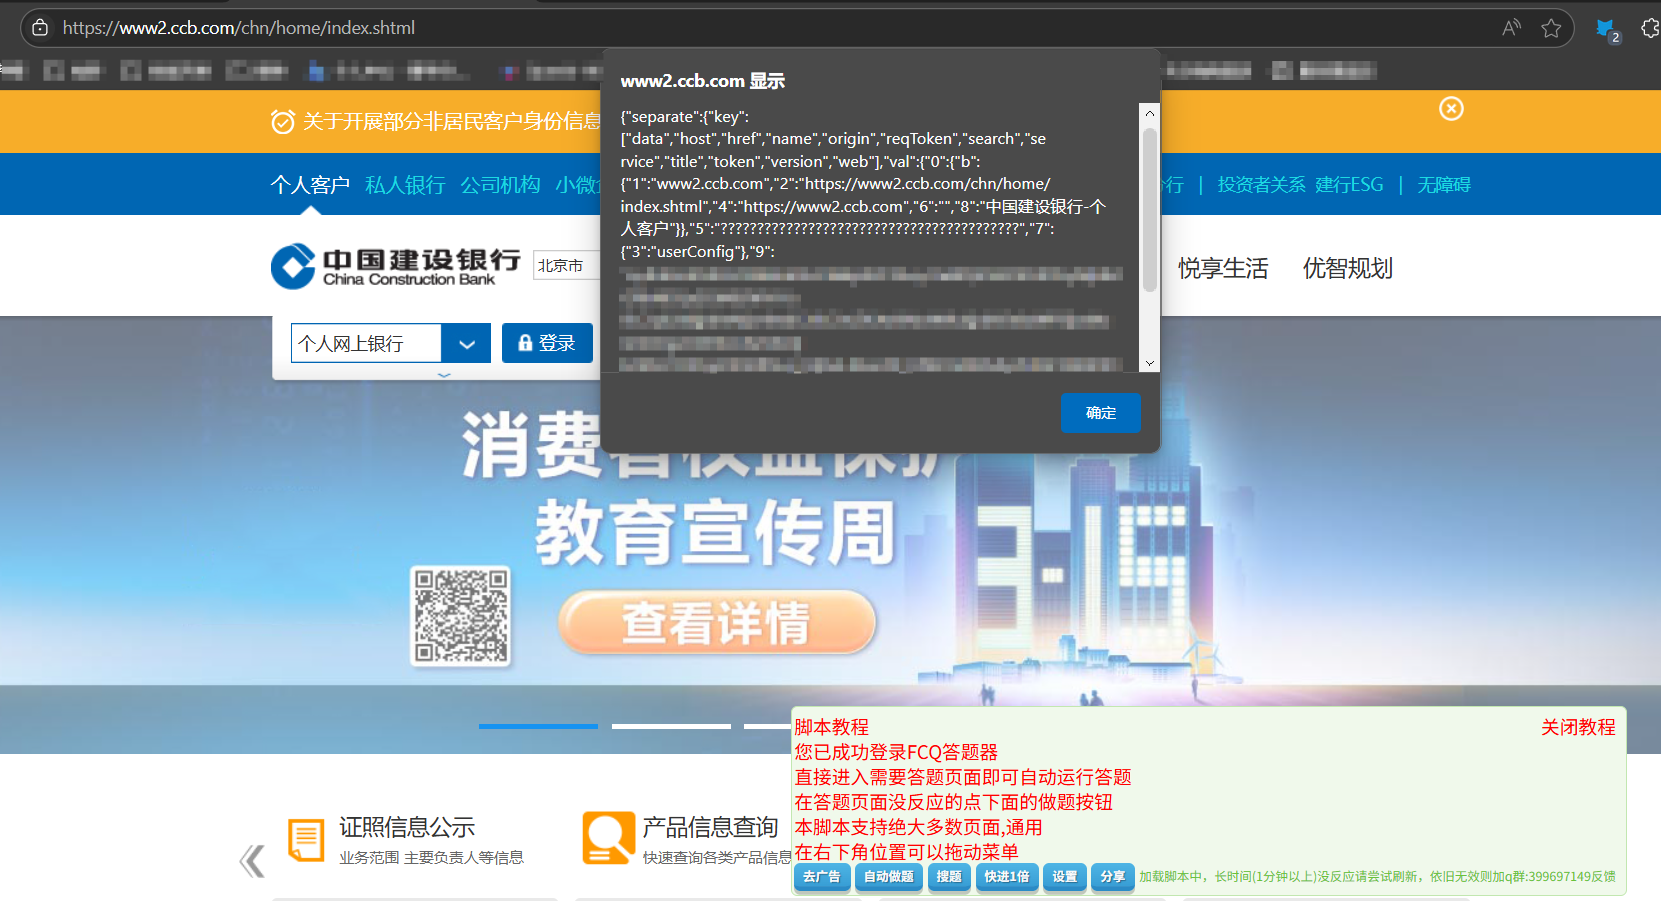
Task: Open the 个人网上银行 dropdown arrow
Action: pyautogui.click(x=466, y=344)
